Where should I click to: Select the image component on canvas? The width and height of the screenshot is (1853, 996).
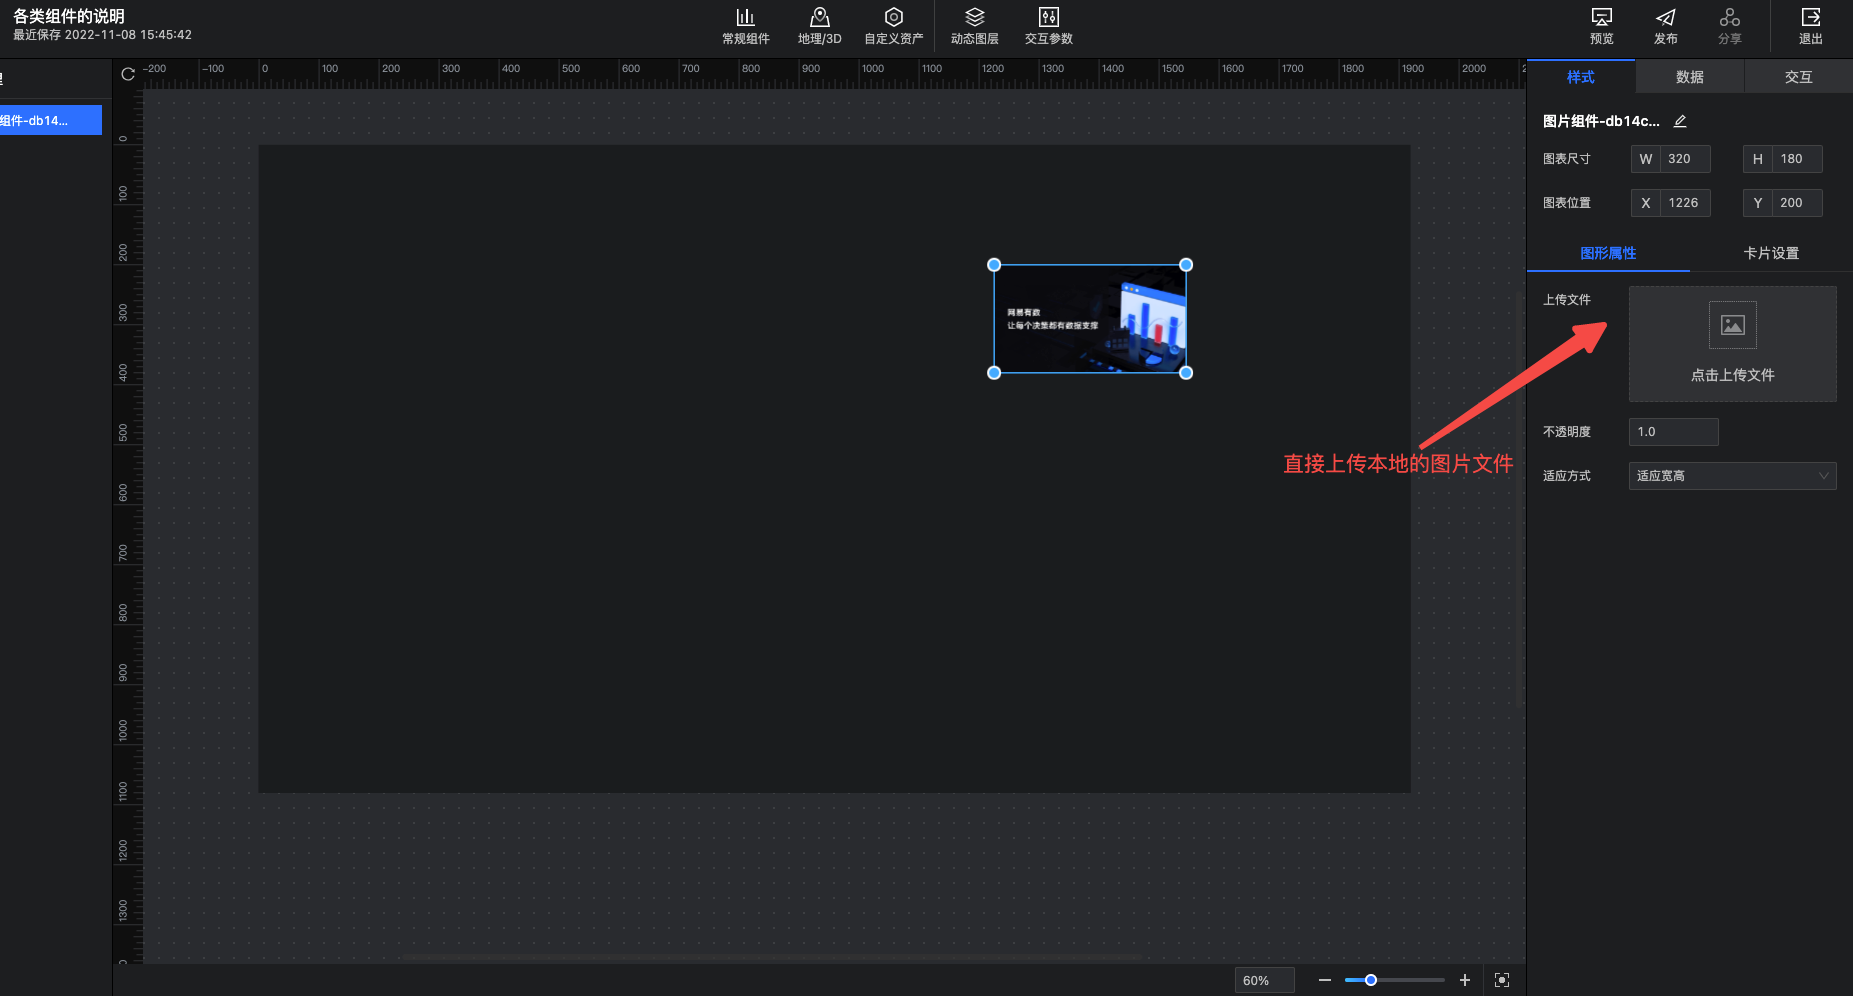(x=1089, y=319)
